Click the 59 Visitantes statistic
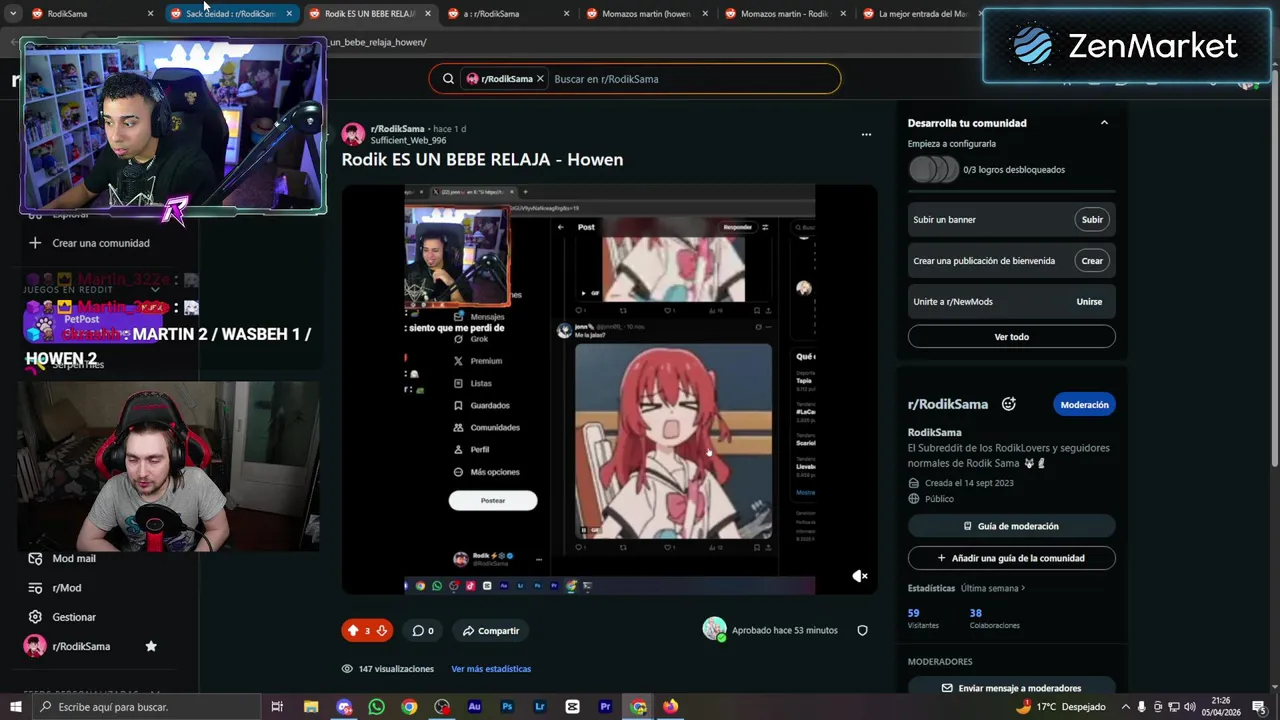Screen dimensions: 1280x720 [922, 618]
